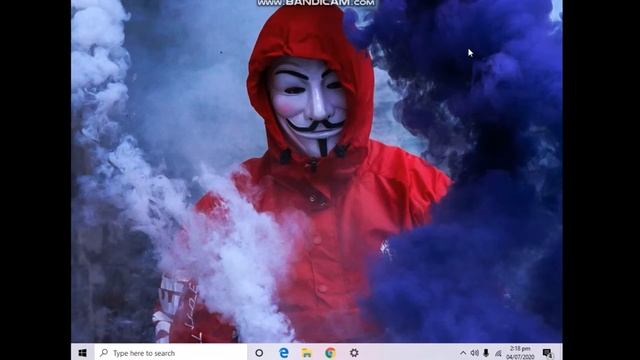Open File Explorer from the taskbar
The image size is (640, 360).
[x=307, y=353]
